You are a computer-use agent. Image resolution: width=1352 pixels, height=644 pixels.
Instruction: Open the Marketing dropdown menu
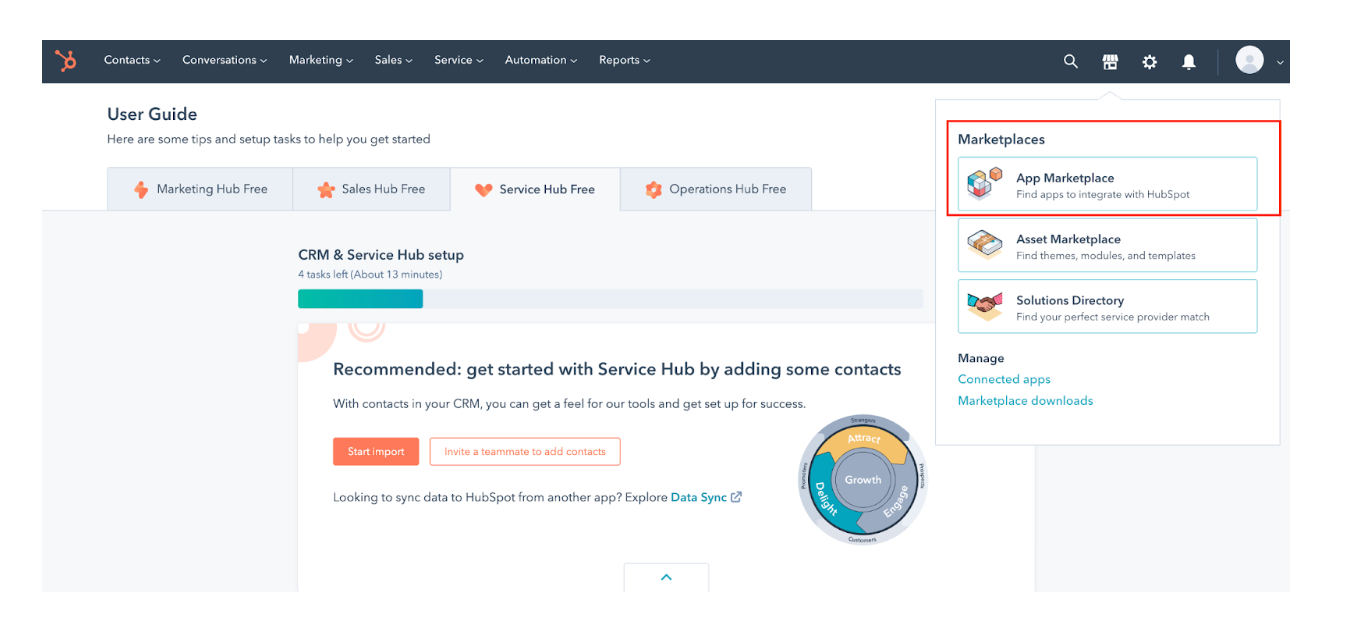321,60
